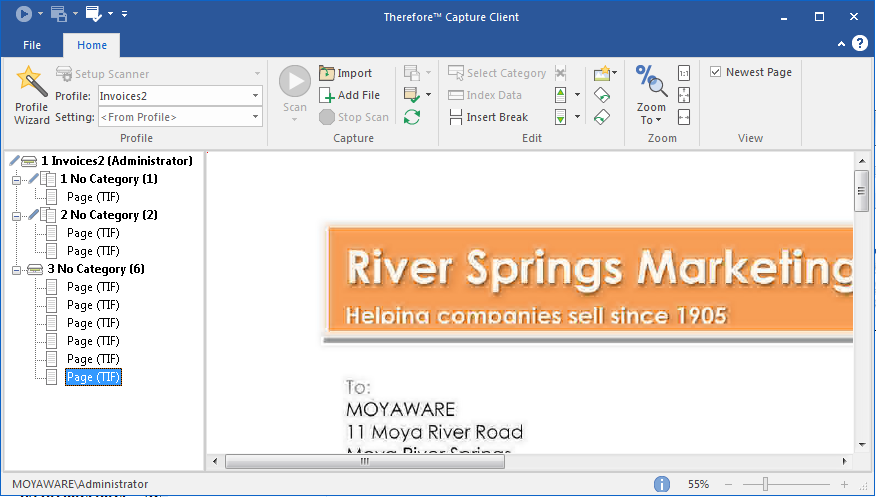The width and height of the screenshot is (876, 497).
Task: Uncheck the Newest Page checkbox
Action: point(716,72)
